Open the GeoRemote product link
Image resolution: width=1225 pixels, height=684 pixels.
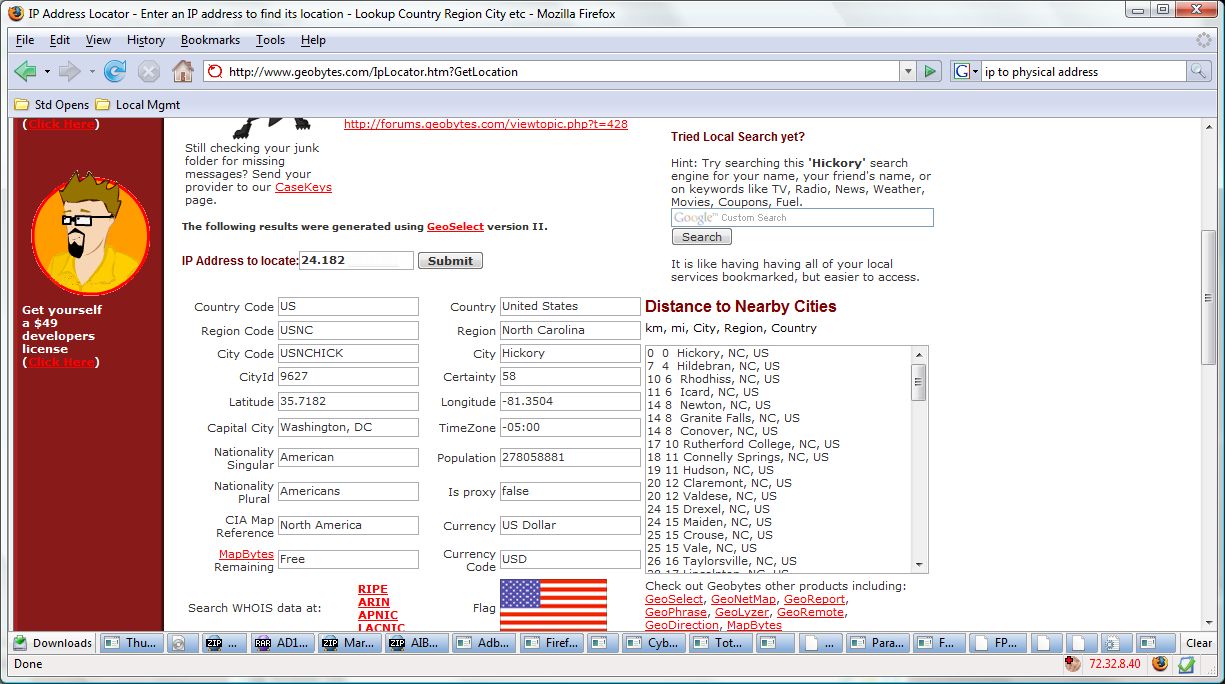click(x=810, y=612)
